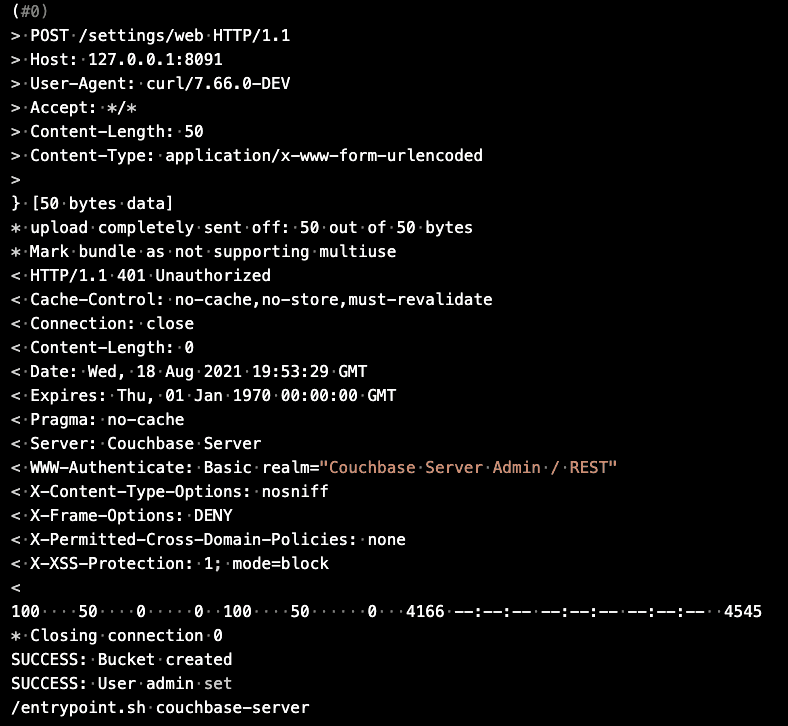Image resolution: width=788 pixels, height=726 pixels.
Task: Click the Expires Thu, 01 Jan 1970 line
Action: click(204, 396)
